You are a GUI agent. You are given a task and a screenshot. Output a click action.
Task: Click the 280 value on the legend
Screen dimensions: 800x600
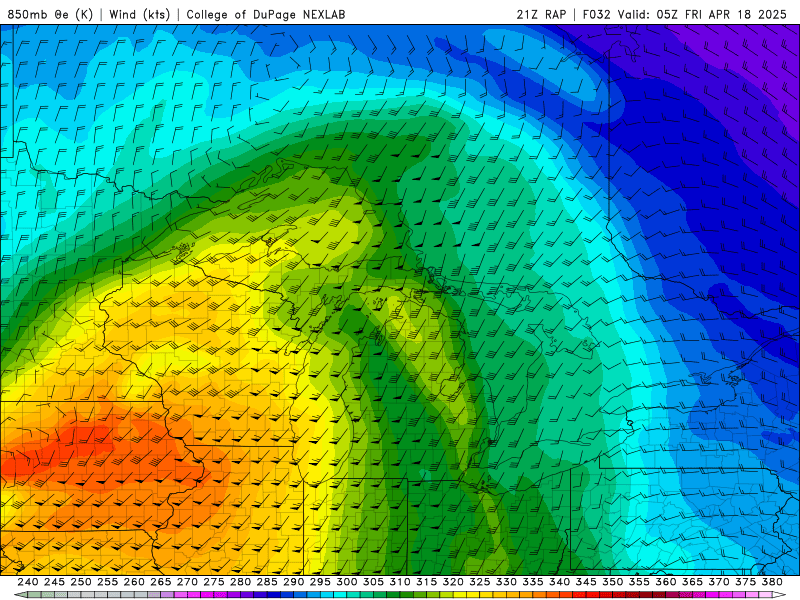pos(240,582)
